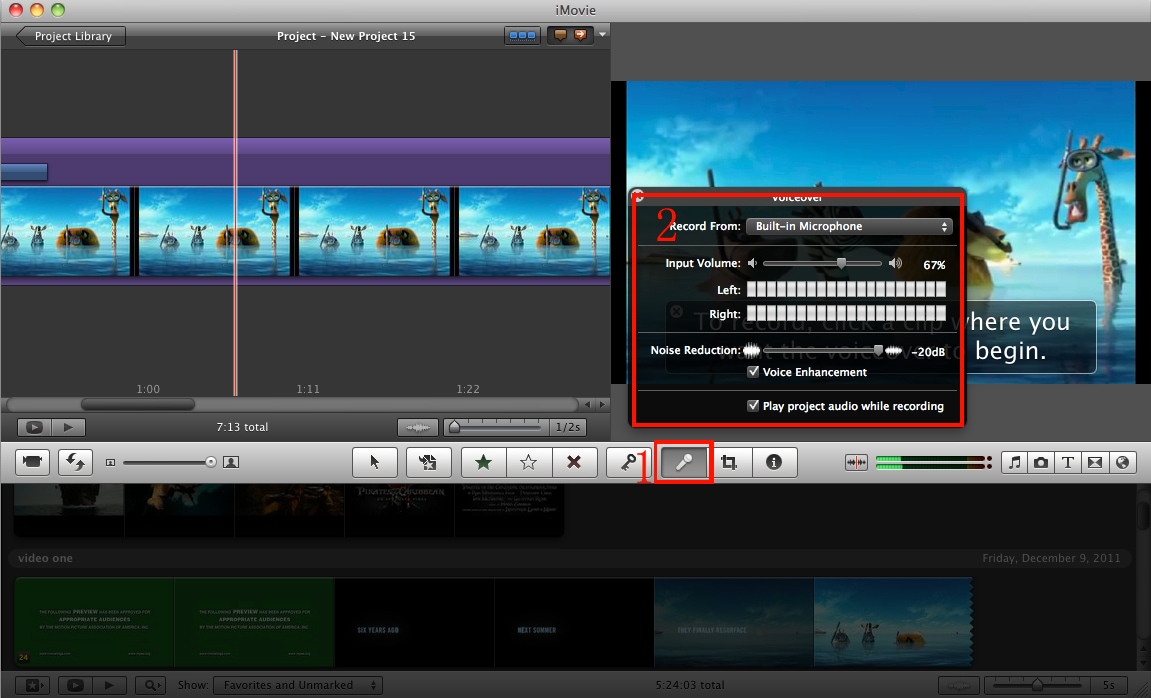
Task: Open the titles browser T icon
Action: 1068,462
